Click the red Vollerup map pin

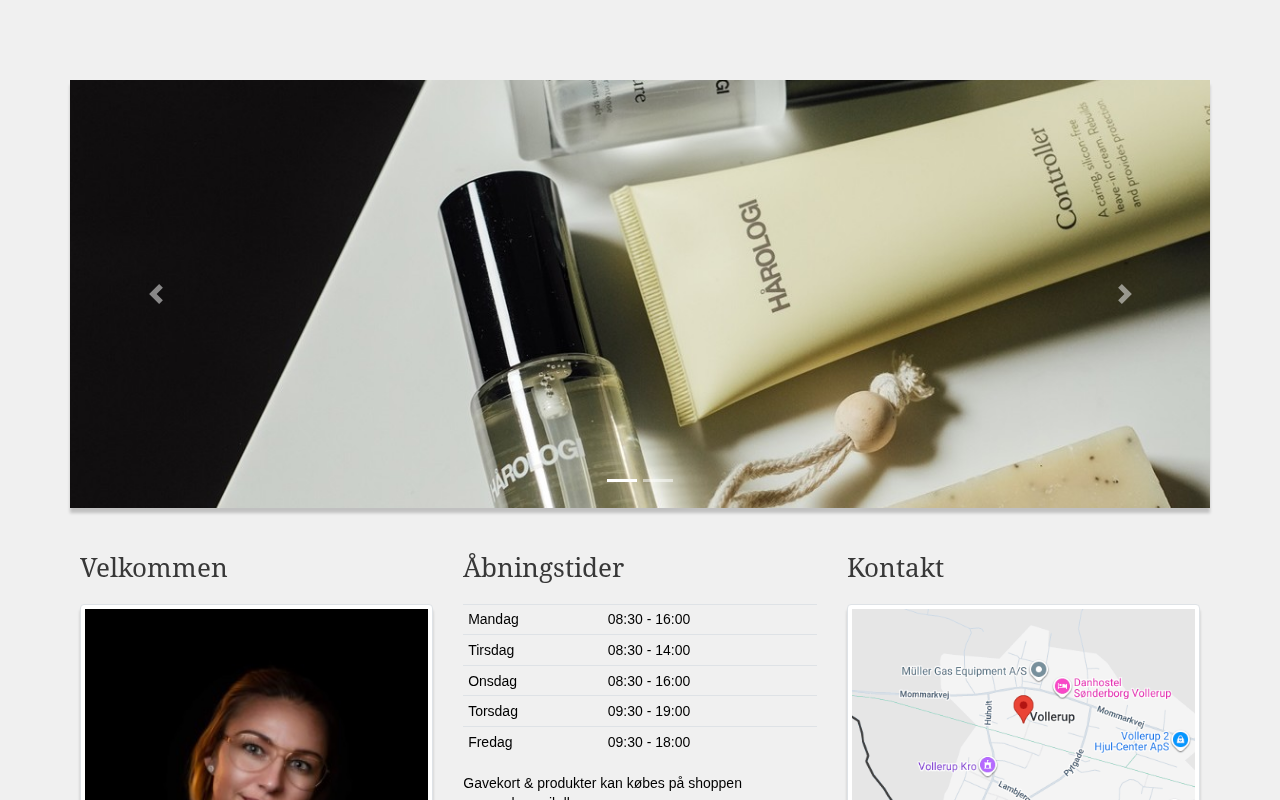1023,708
